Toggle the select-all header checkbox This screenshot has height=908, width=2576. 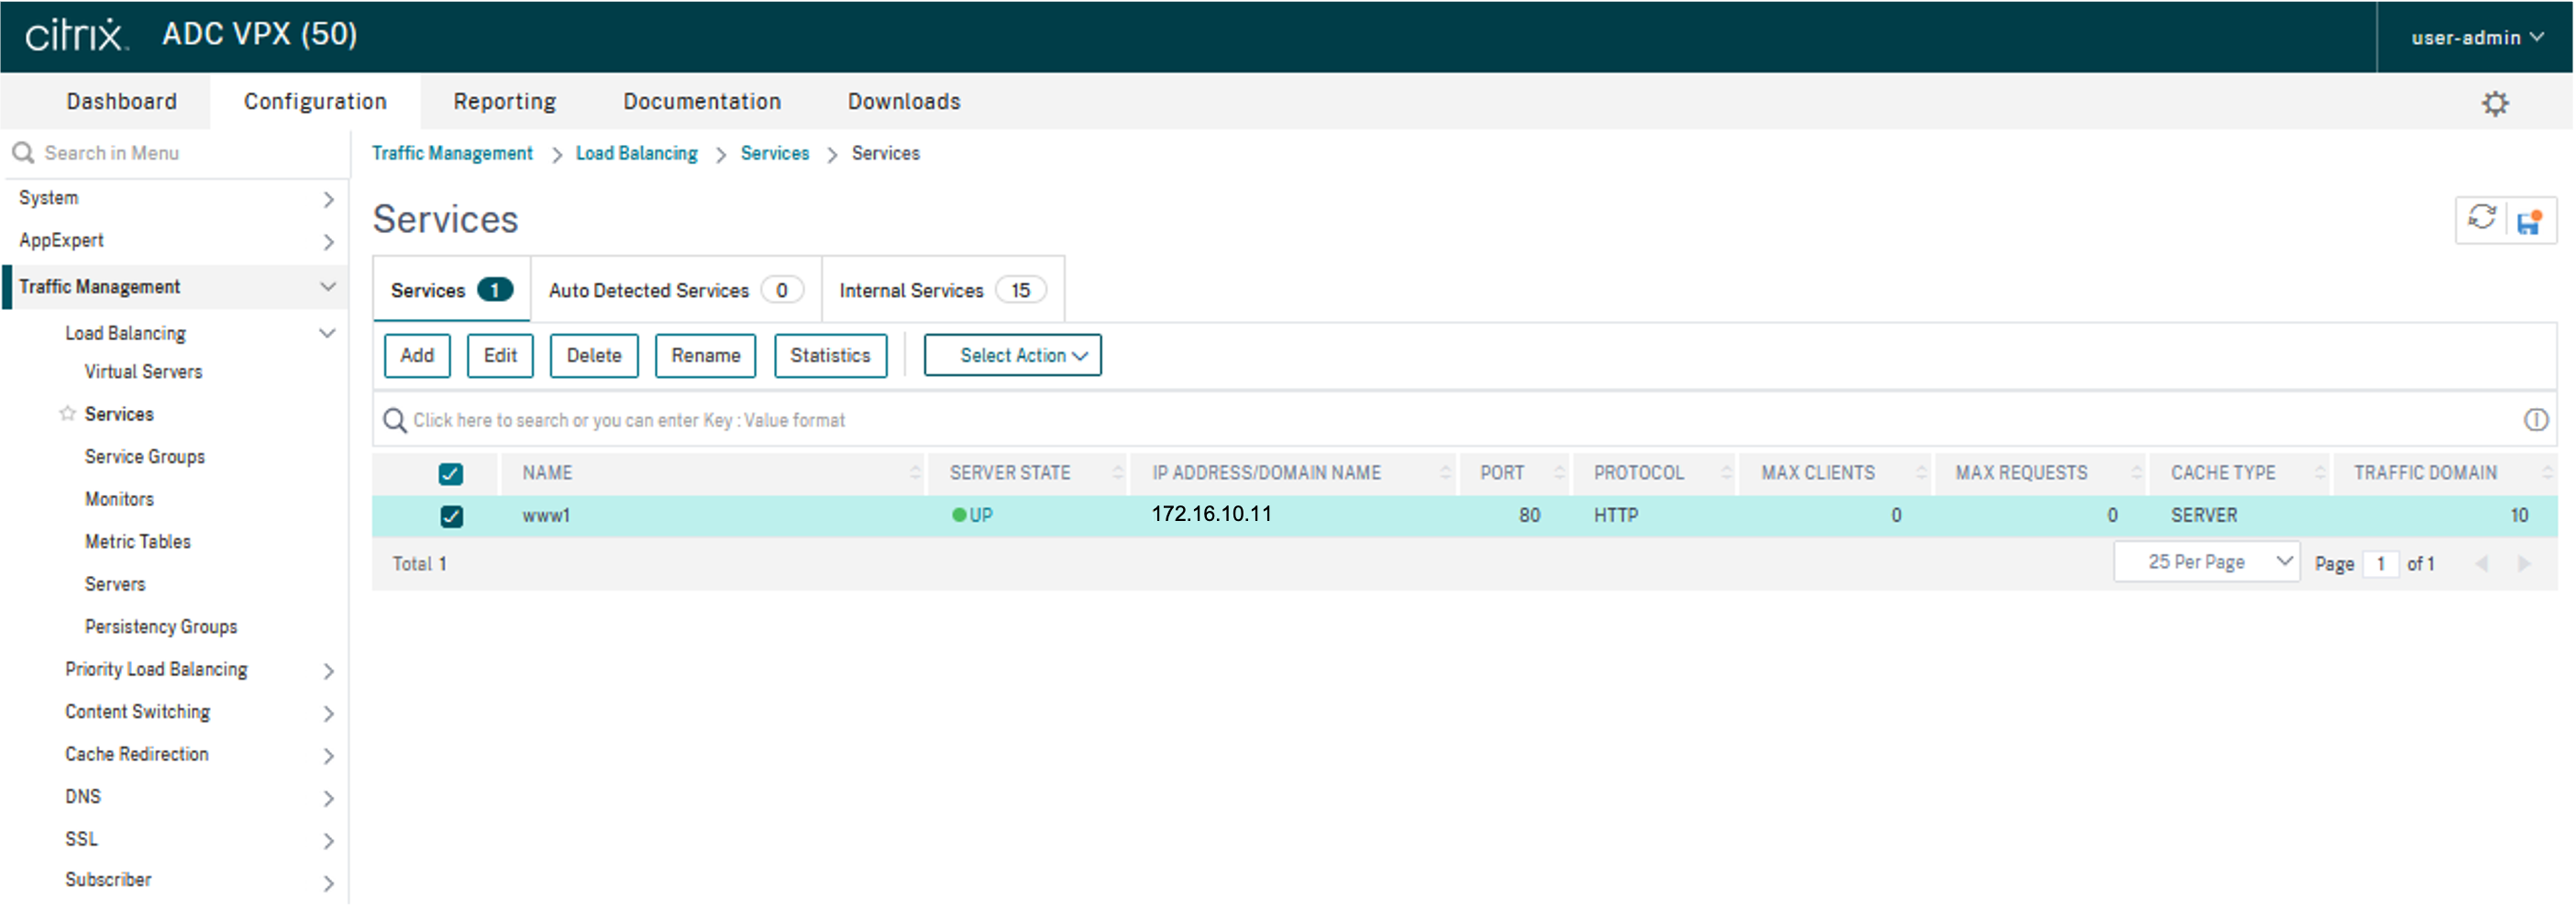coord(451,474)
